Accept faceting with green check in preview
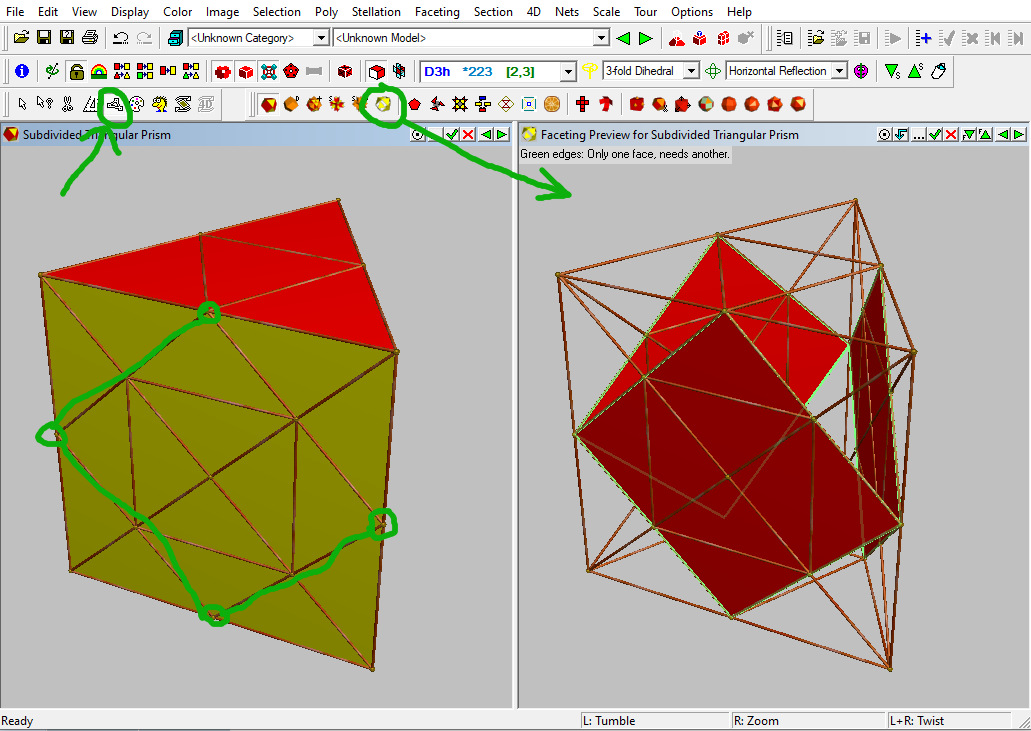1031x731 pixels. click(x=935, y=135)
